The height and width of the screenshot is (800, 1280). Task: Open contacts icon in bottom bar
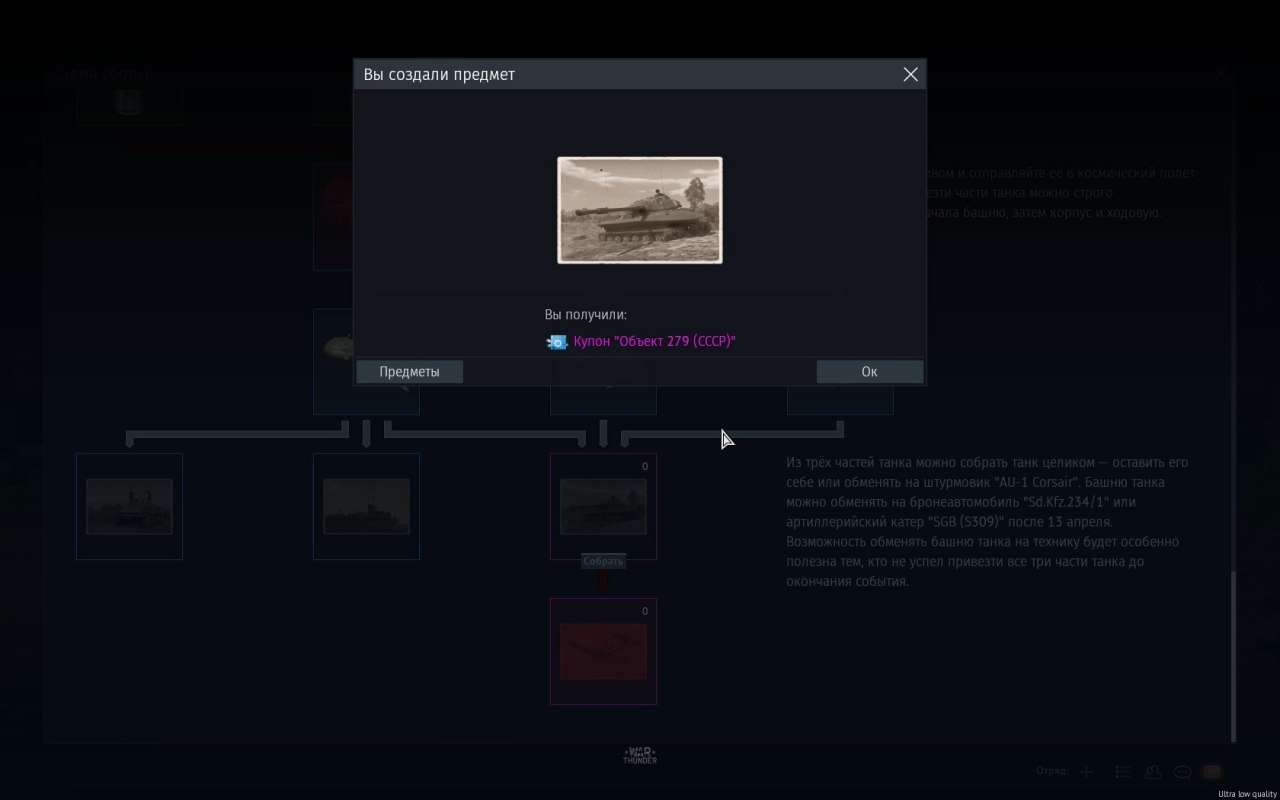1153,772
